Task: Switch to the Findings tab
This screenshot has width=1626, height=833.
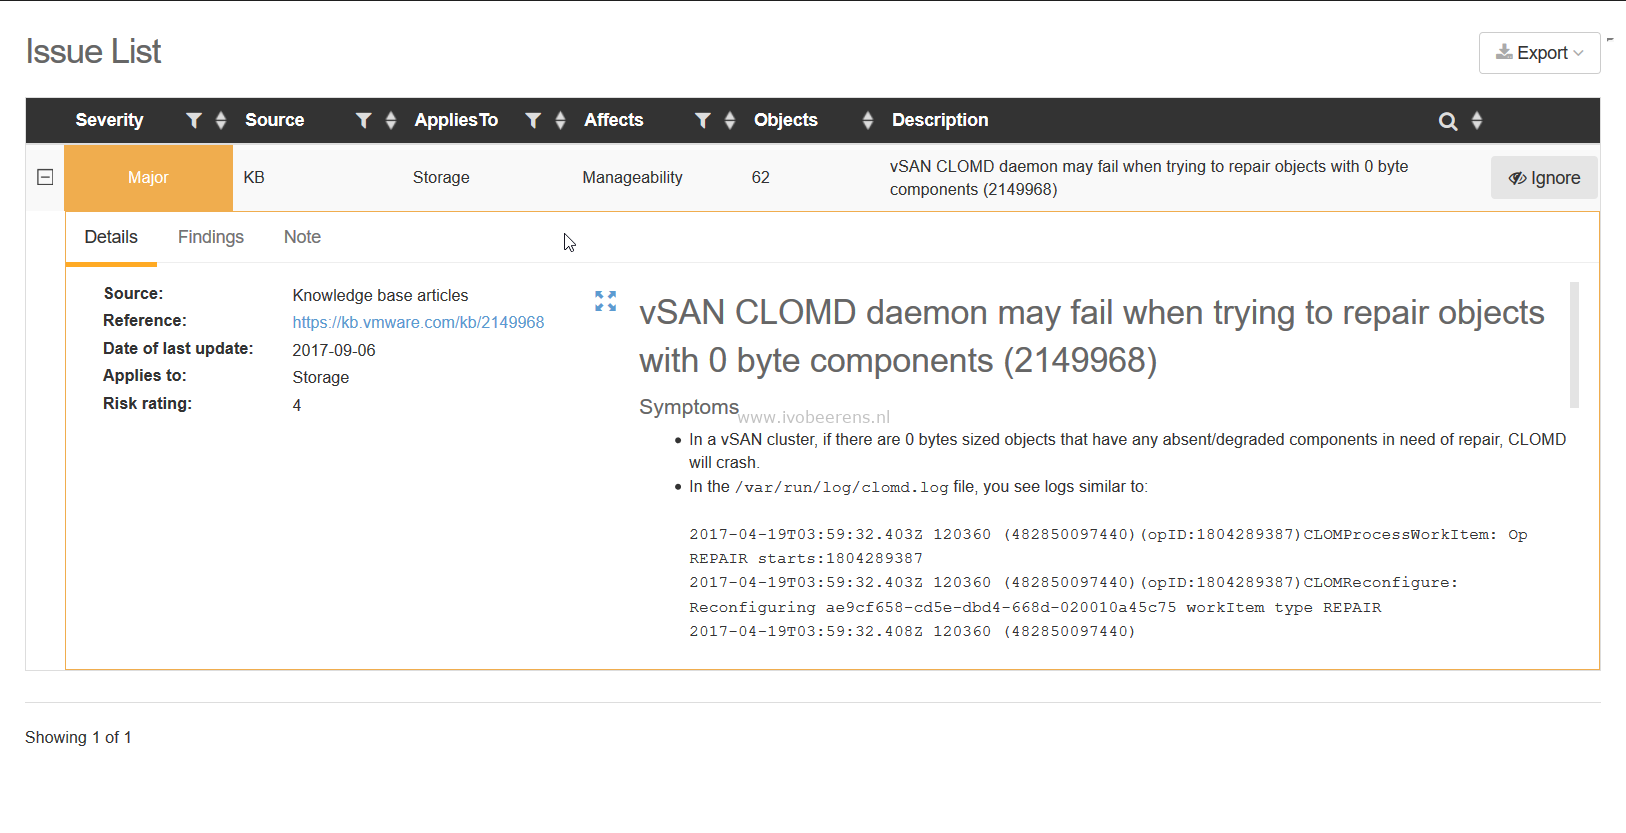Action: click(x=211, y=237)
